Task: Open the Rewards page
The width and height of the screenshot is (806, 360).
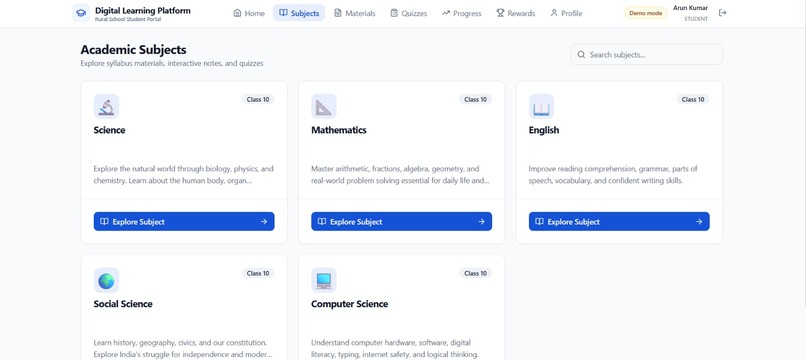Action: coord(516,13)
